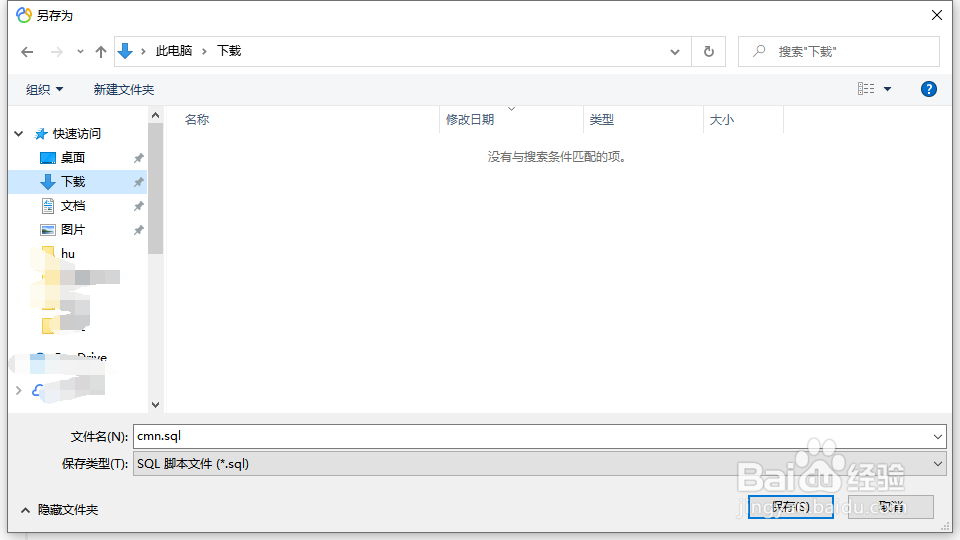The width and height of the screenshot is (960, 540).
Task: Click the search box for 下载
Action: 839,51
